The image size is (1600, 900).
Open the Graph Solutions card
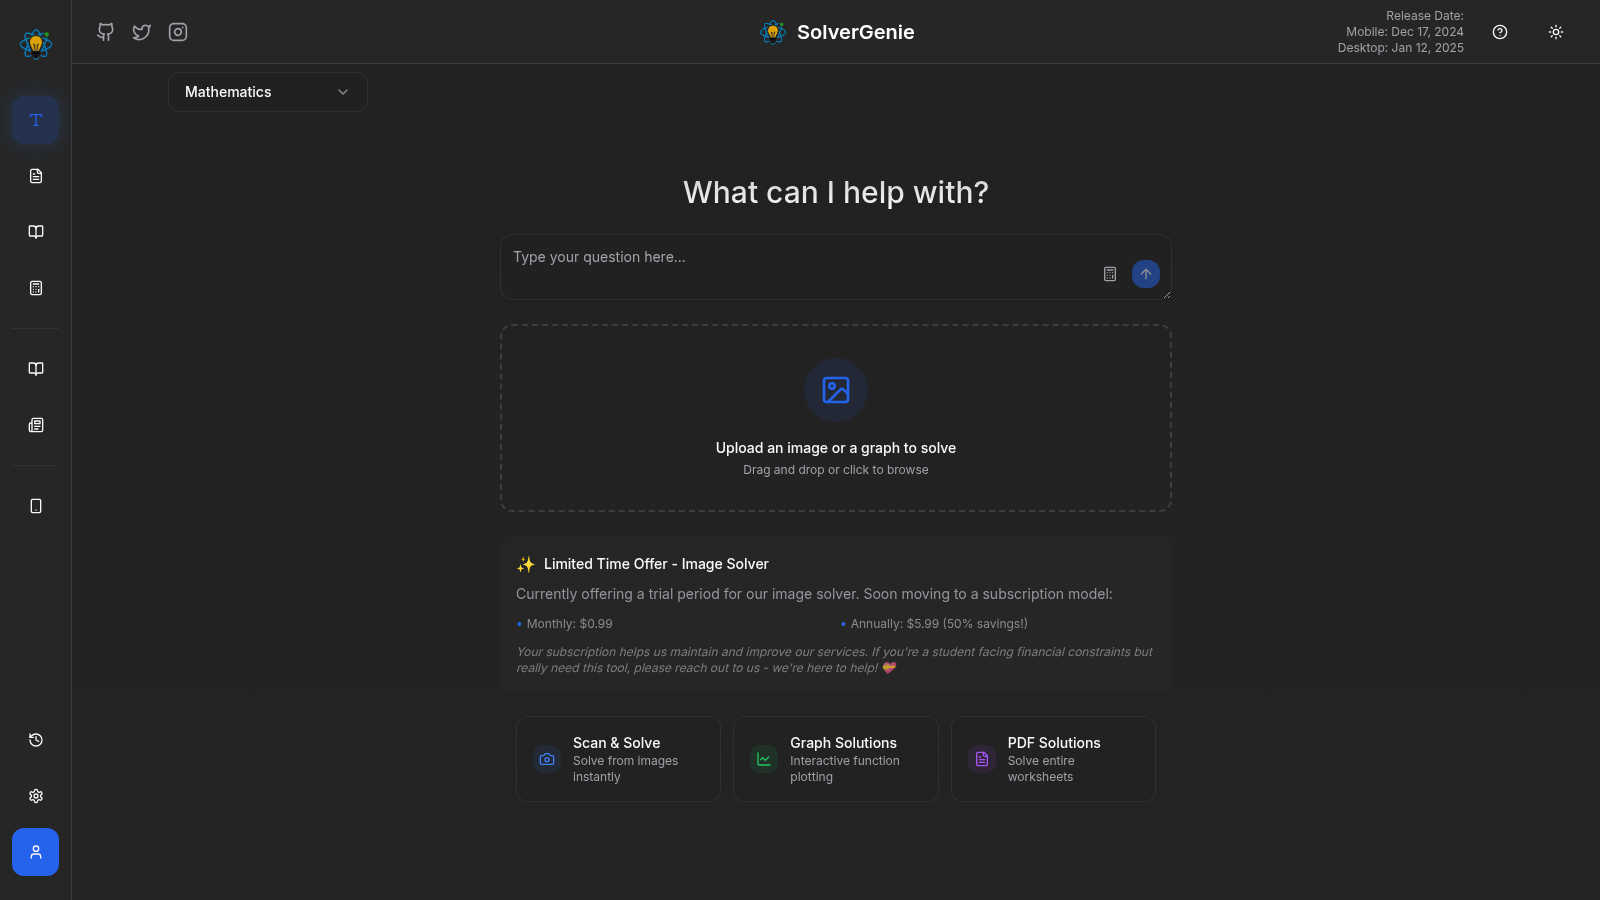(x=836, y=759)
